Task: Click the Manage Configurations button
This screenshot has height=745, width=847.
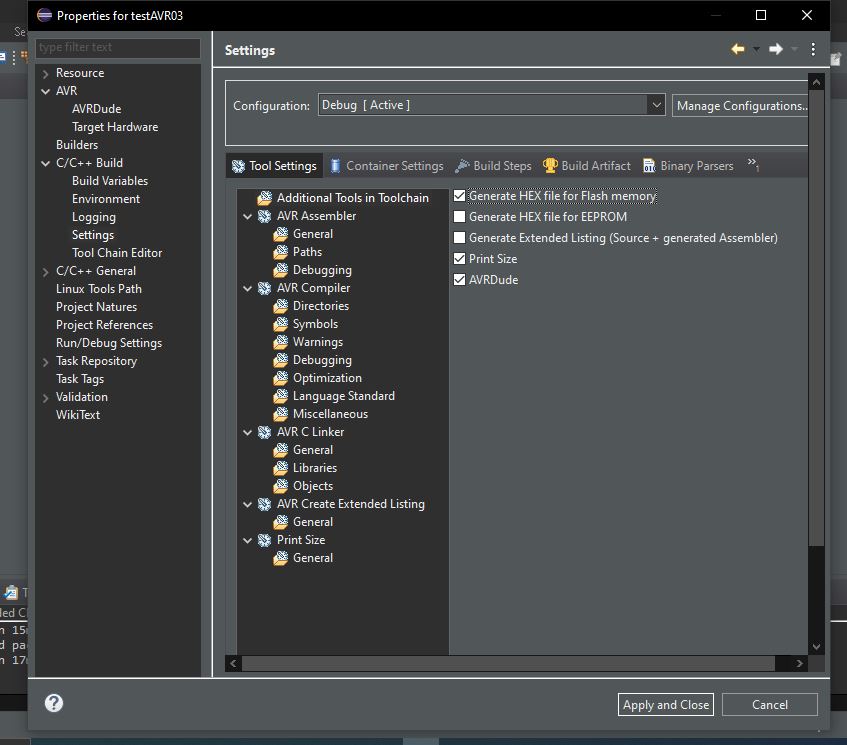Action: pyautogui.click(x=740, y=105)
